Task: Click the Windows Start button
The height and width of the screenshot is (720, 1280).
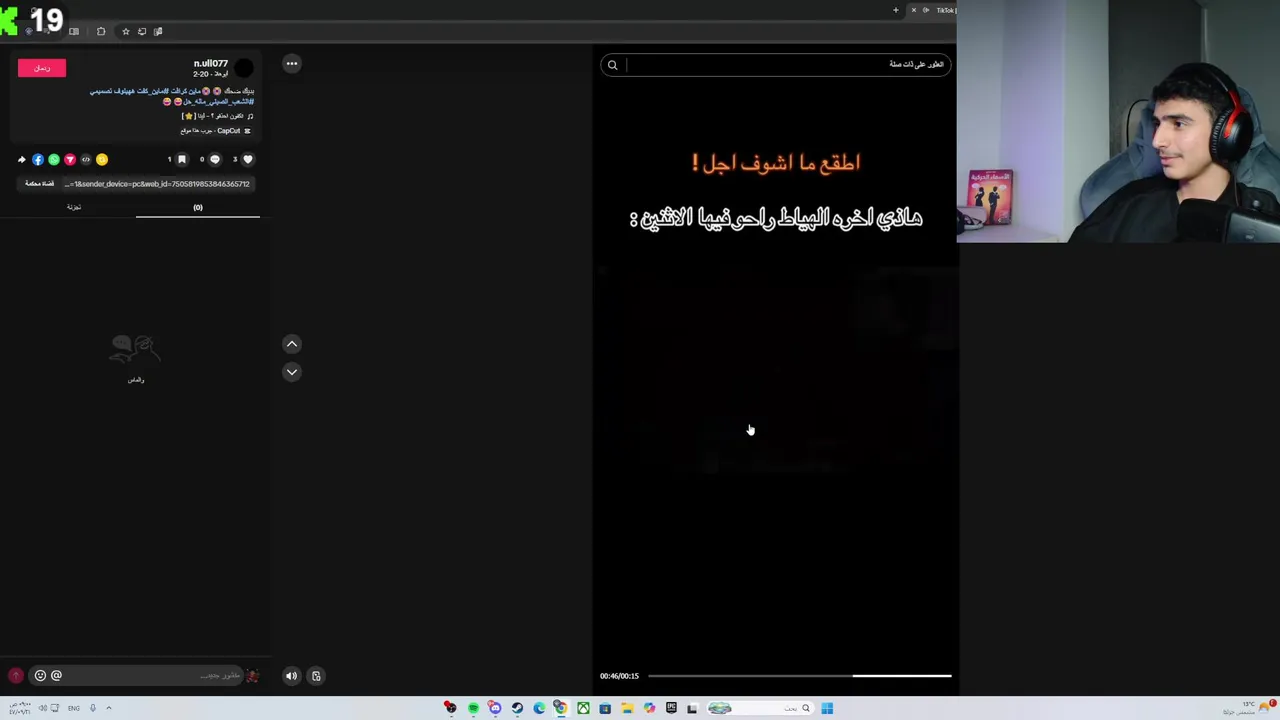Action: click(x=827, y=708)
